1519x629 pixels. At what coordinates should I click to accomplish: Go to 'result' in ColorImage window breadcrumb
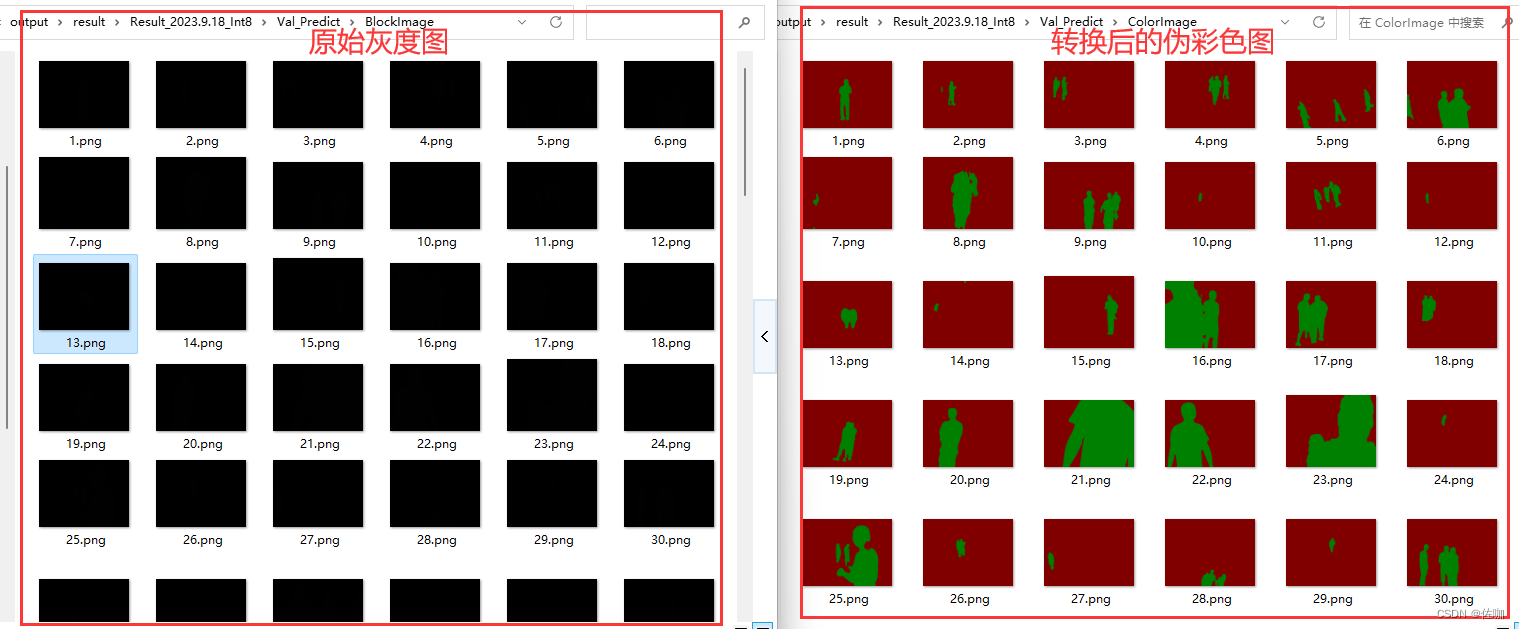(x=852, y=22)
